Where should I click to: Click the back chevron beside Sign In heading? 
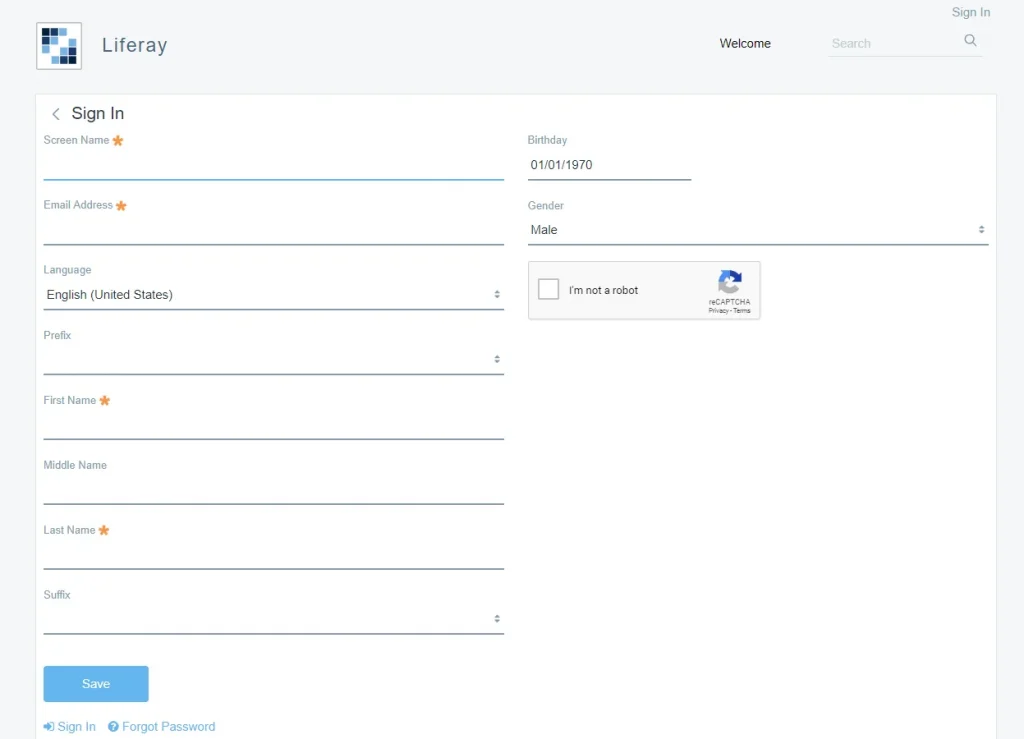(56, 113)
